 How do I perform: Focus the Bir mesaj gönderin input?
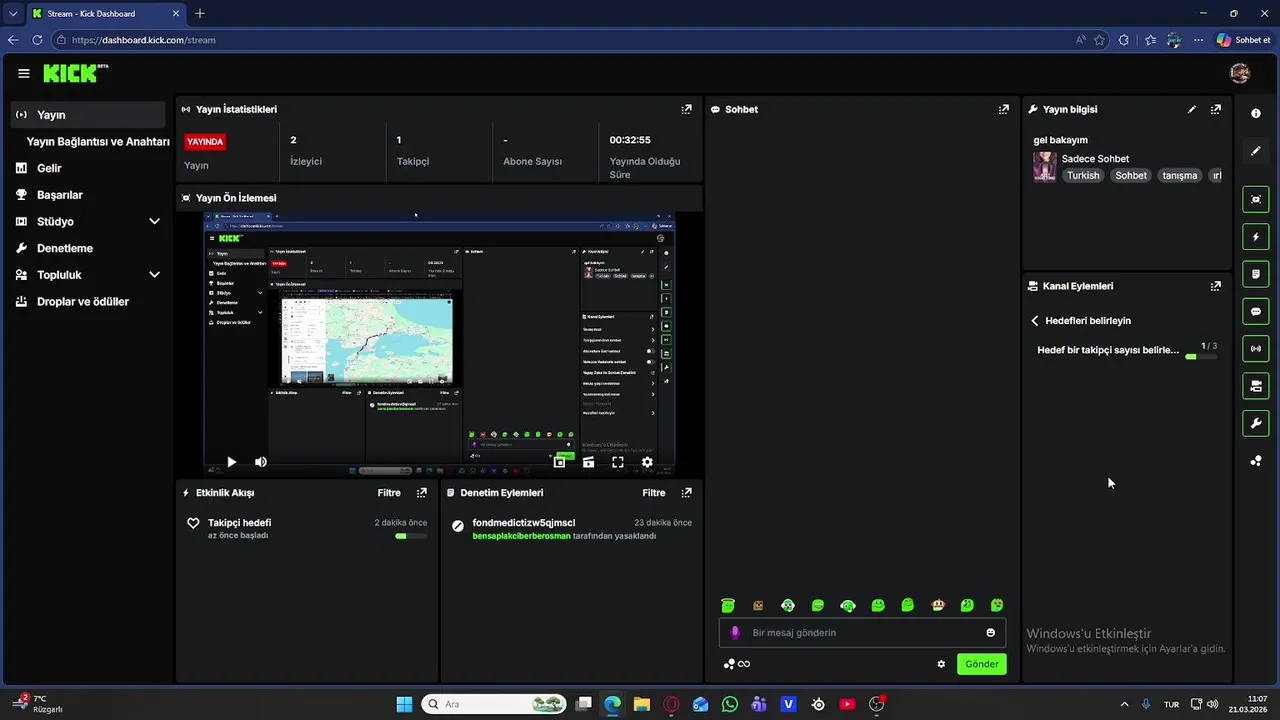coord(864,633)
